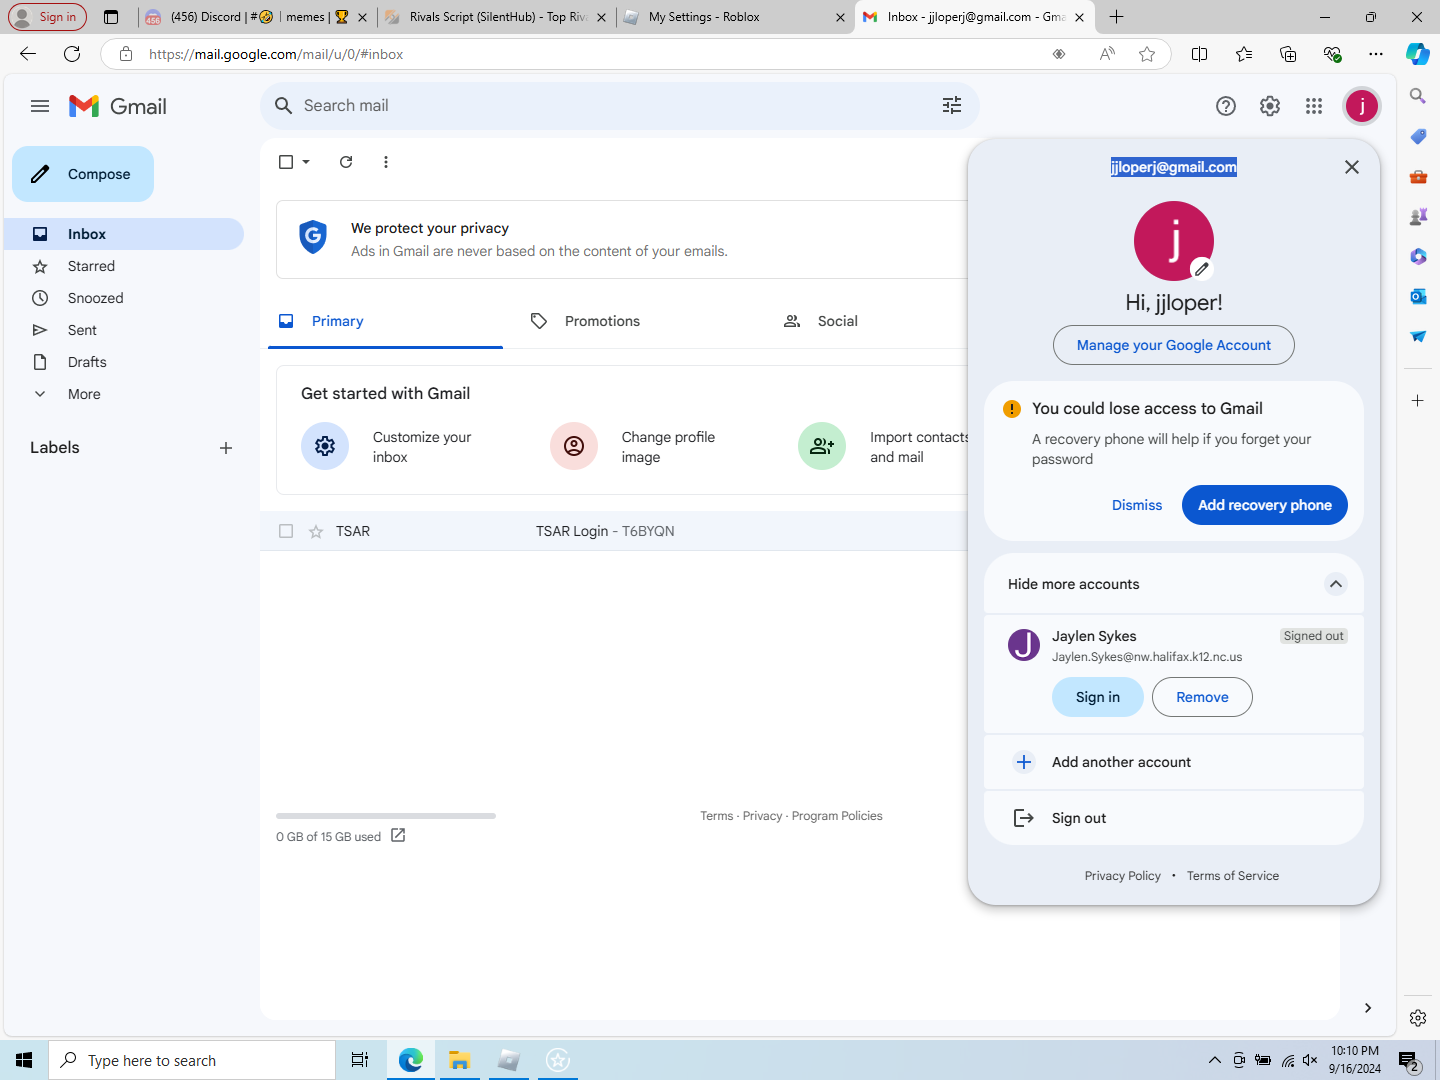Screen dimensions: 1440x1080
Task: Star the TSAR email
Action: pos(316,532)
